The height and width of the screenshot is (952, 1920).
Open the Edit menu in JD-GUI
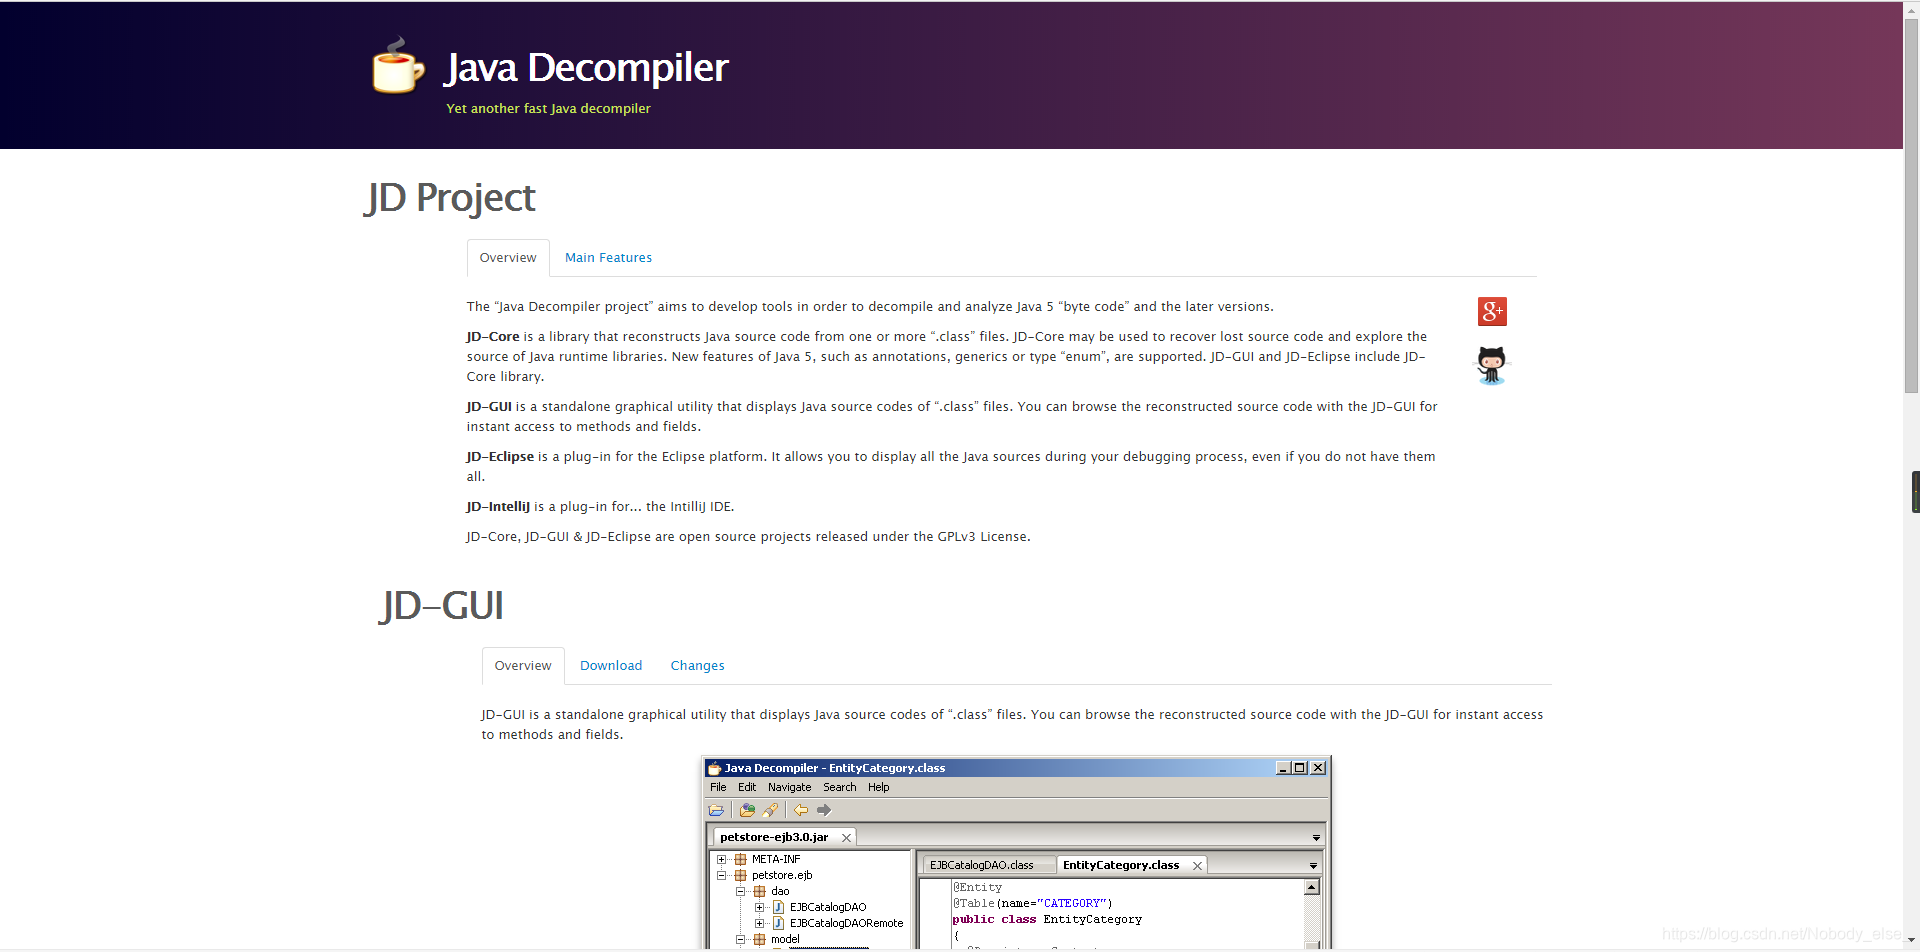tap(747, 787)
